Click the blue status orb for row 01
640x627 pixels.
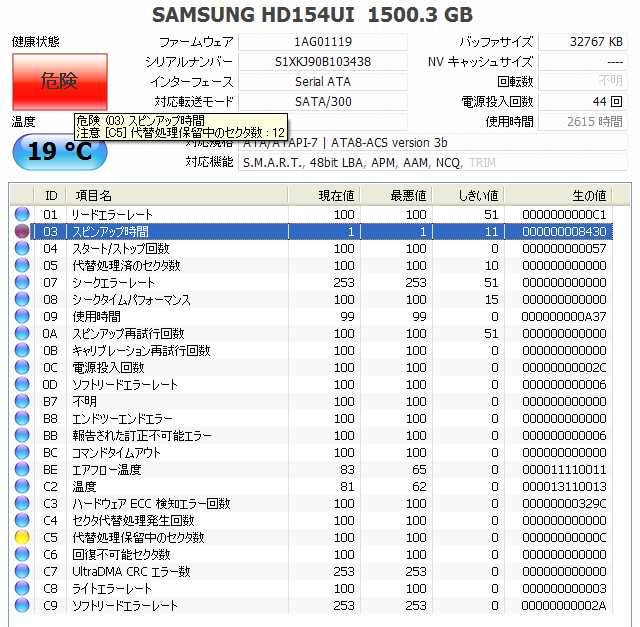(x=22, y=214)
